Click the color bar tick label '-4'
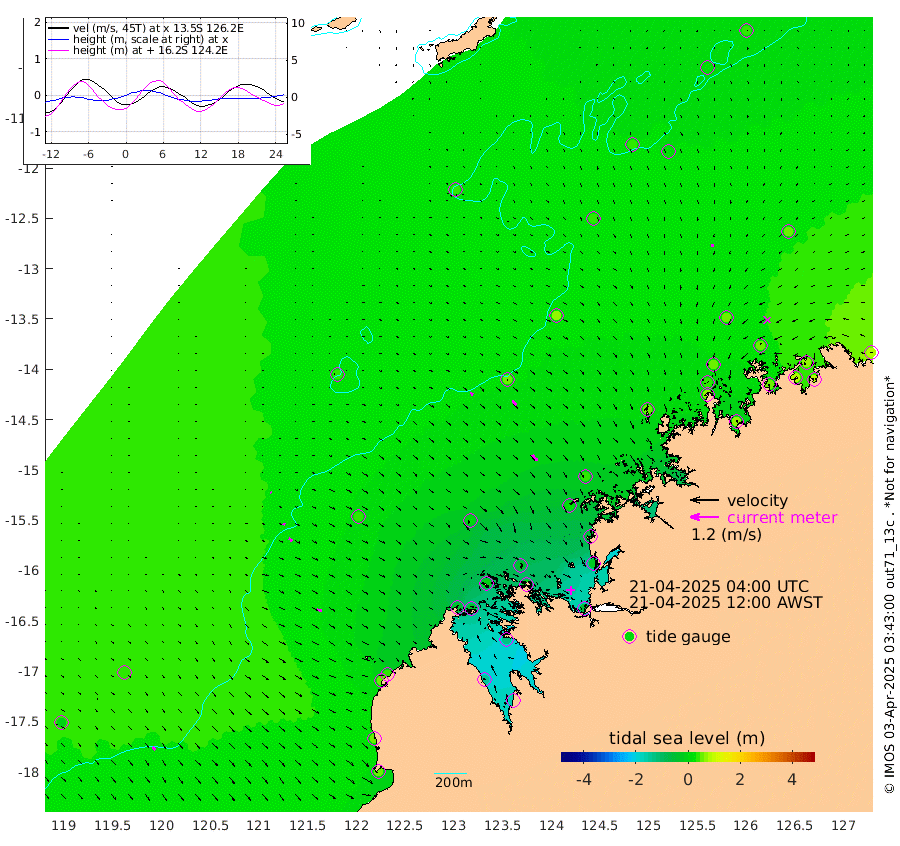 pyautogui.click(x=583, y=780)
